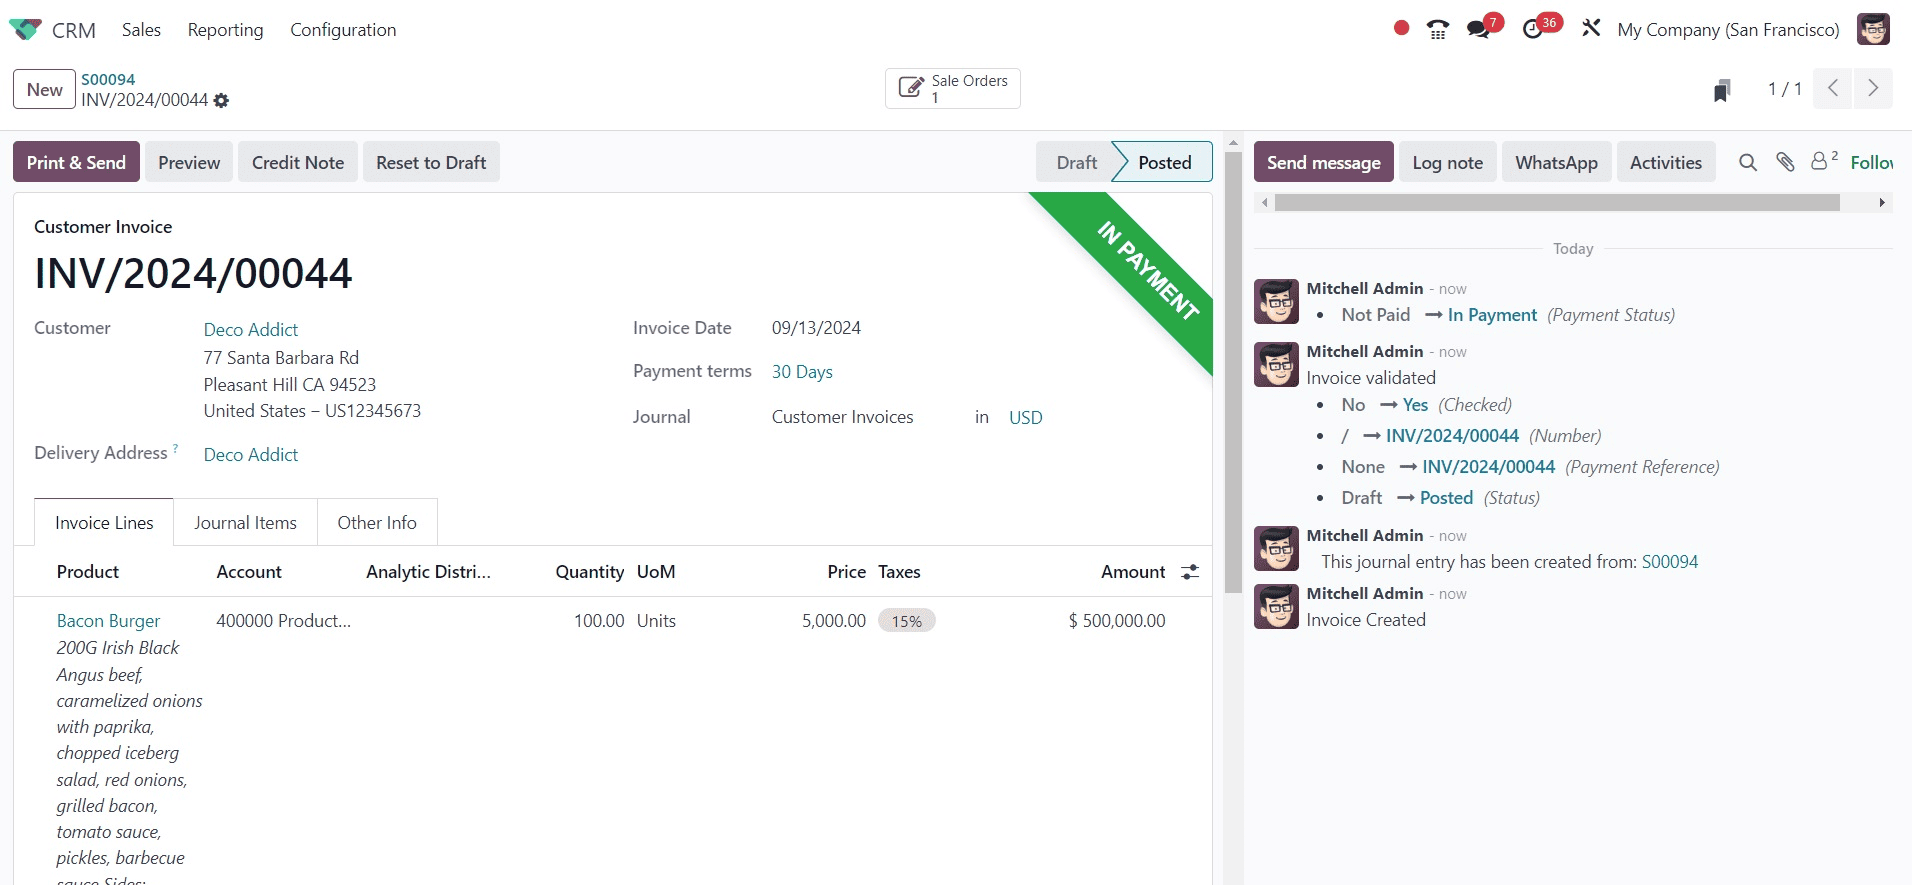Open the Deco Addict customer link
Image resolution: width=1912 pixels, height=885 pixels.
click(251, 329)
